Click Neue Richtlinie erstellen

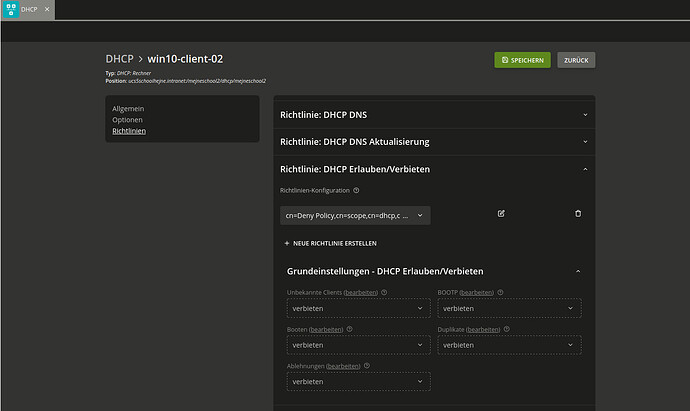click(331, 243)
